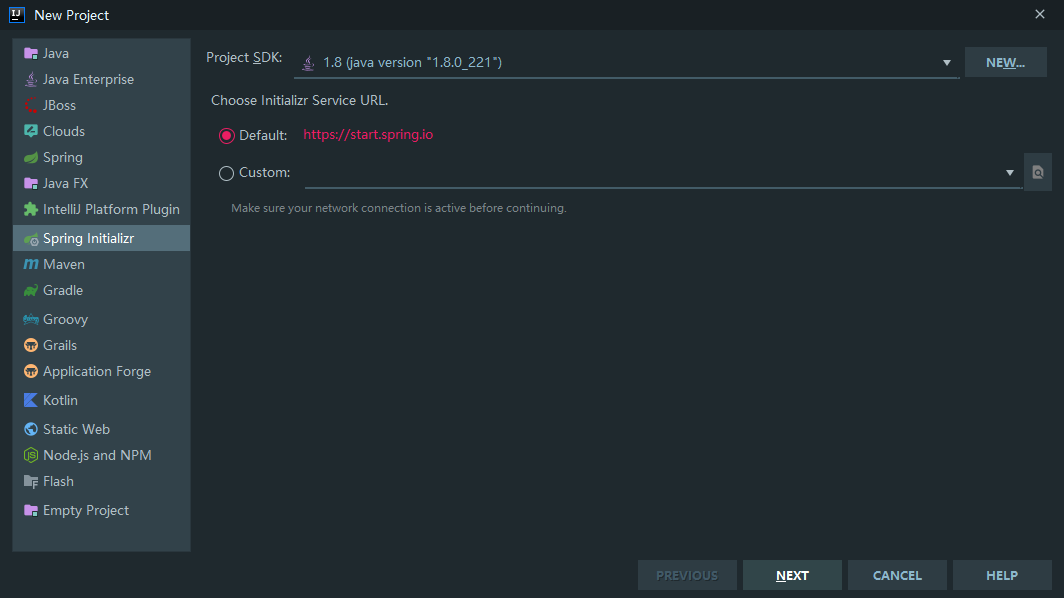Click the JBoss icon
1064x598 pixels.
tap(31, 105)
